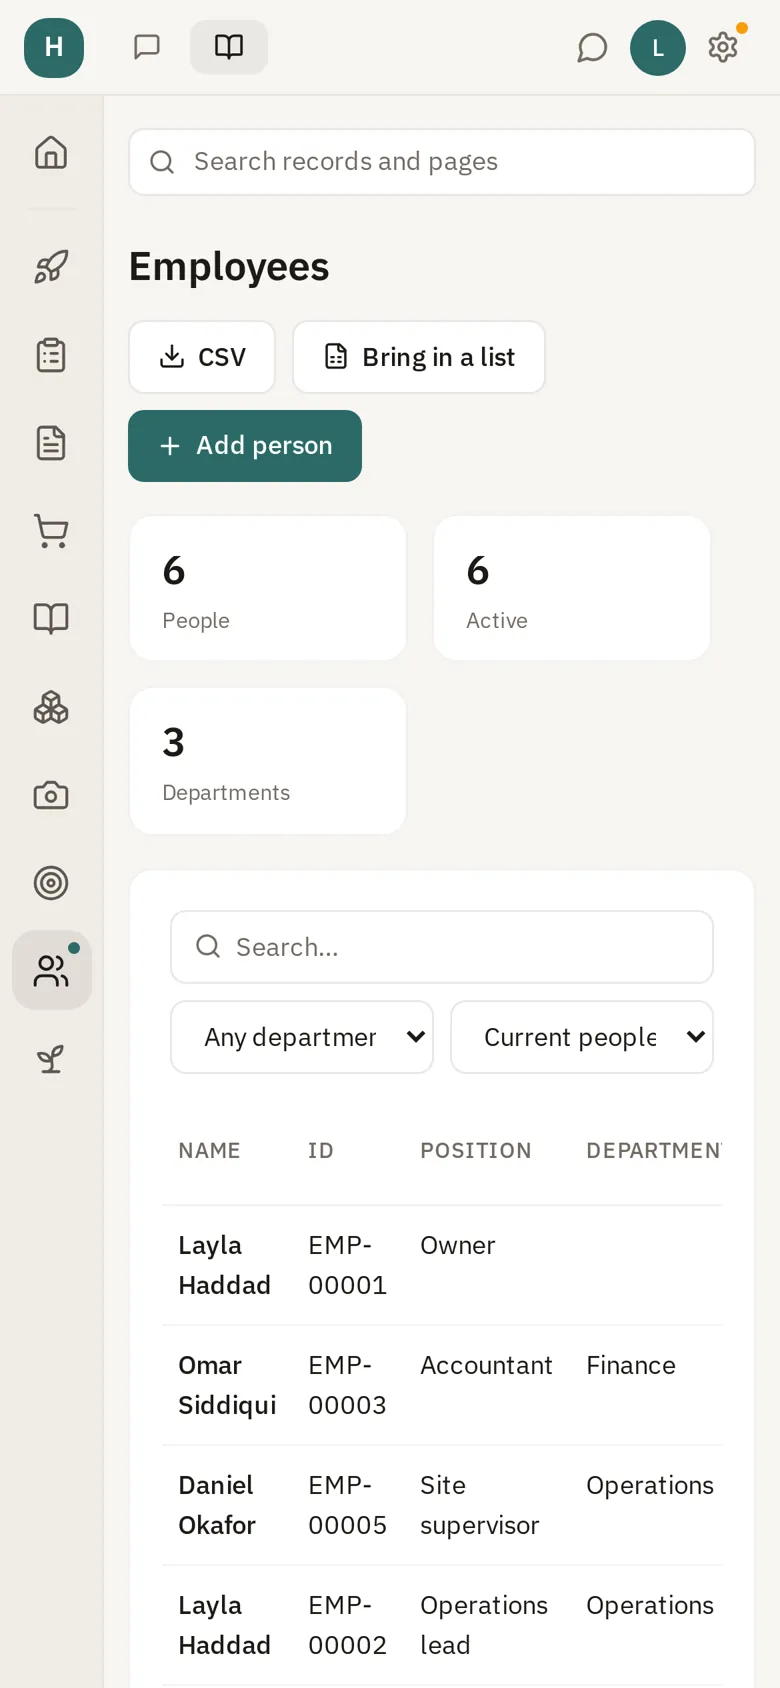Sort by the NAME column header
This screenshot has width=780, height=1688.
pyautogui.click(x=209, y=1151)
